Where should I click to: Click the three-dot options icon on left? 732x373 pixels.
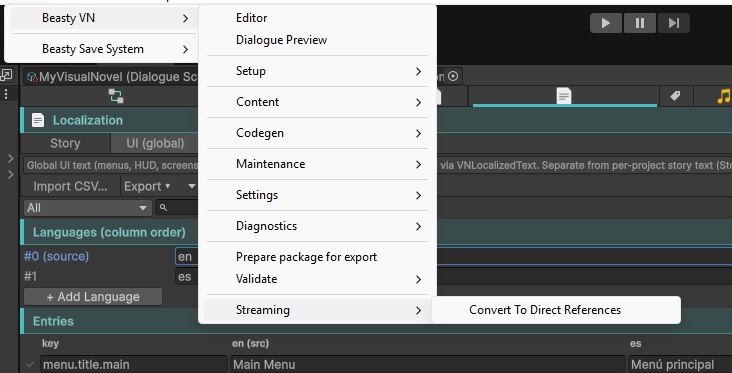pos(6,94)
